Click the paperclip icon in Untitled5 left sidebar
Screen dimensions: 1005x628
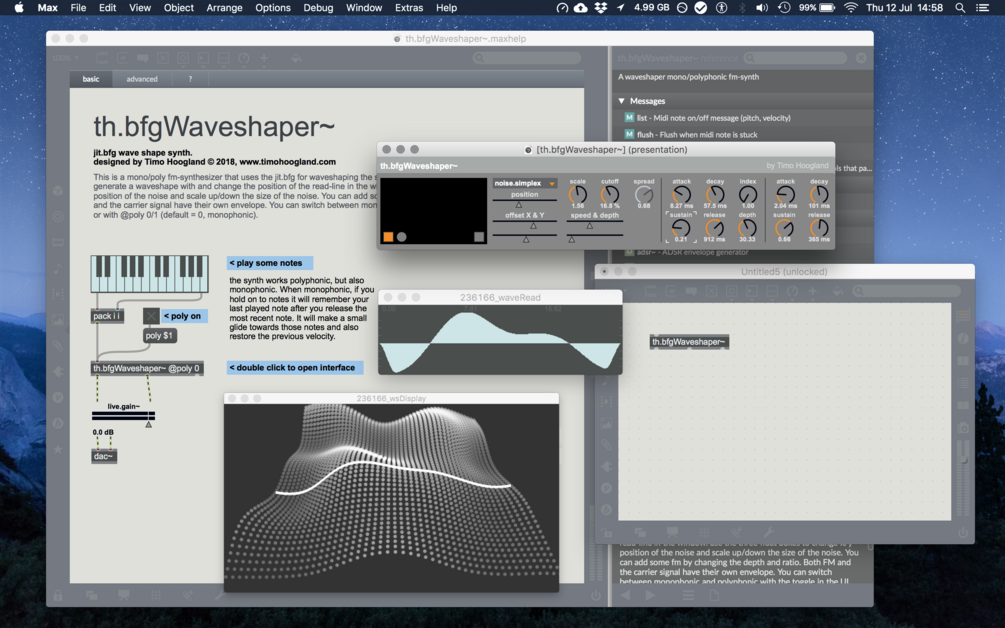[606, 445]
